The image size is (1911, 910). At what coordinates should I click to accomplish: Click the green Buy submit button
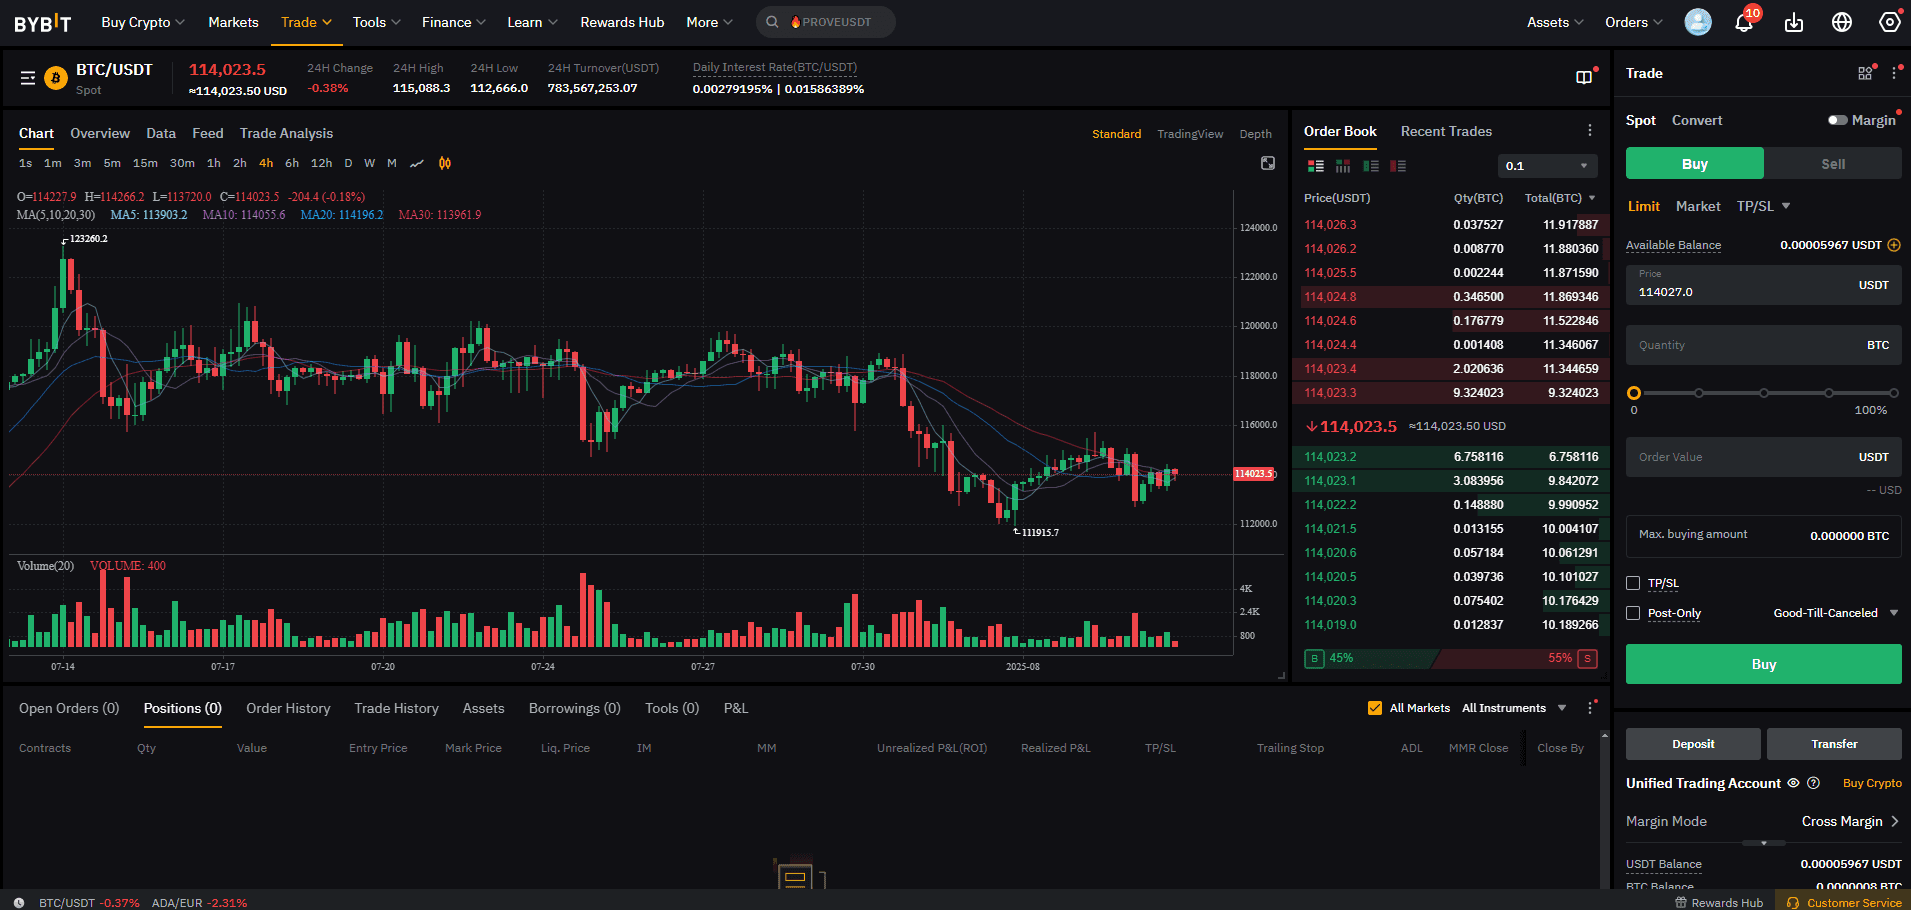pos(1763,664)
